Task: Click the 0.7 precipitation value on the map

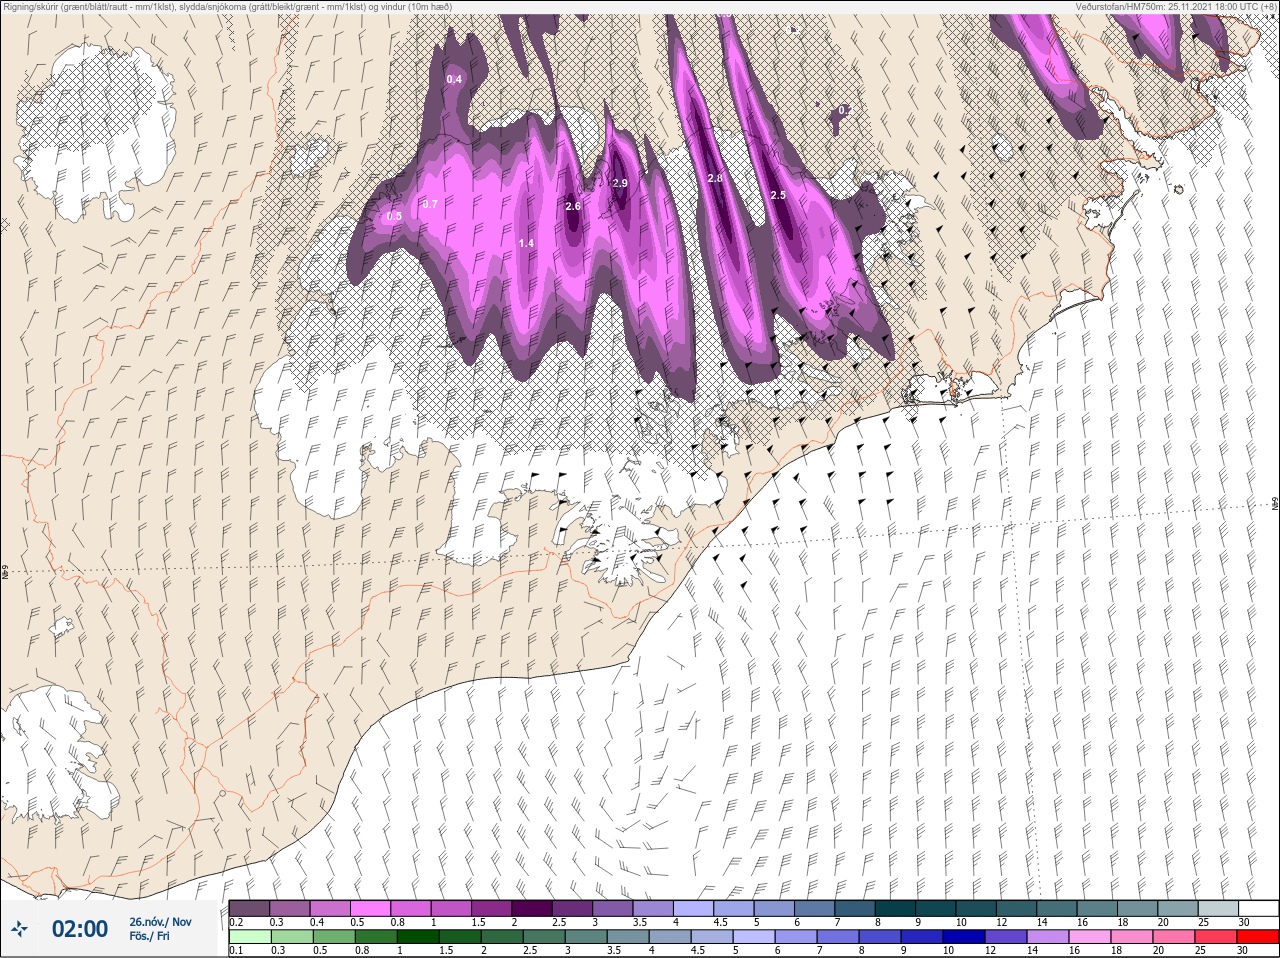Action: pyautogui.click(x=430, y=204)
